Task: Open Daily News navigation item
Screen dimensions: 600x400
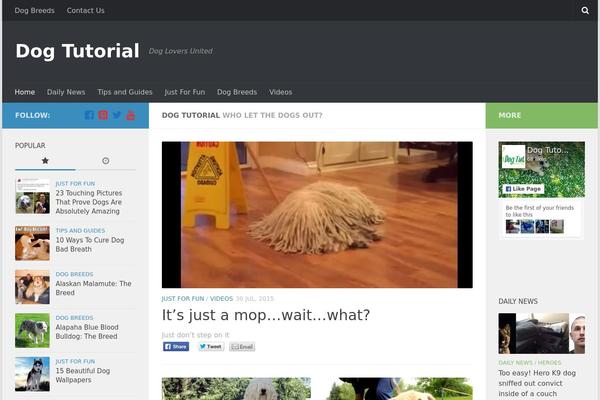Action: coord(66,92)
